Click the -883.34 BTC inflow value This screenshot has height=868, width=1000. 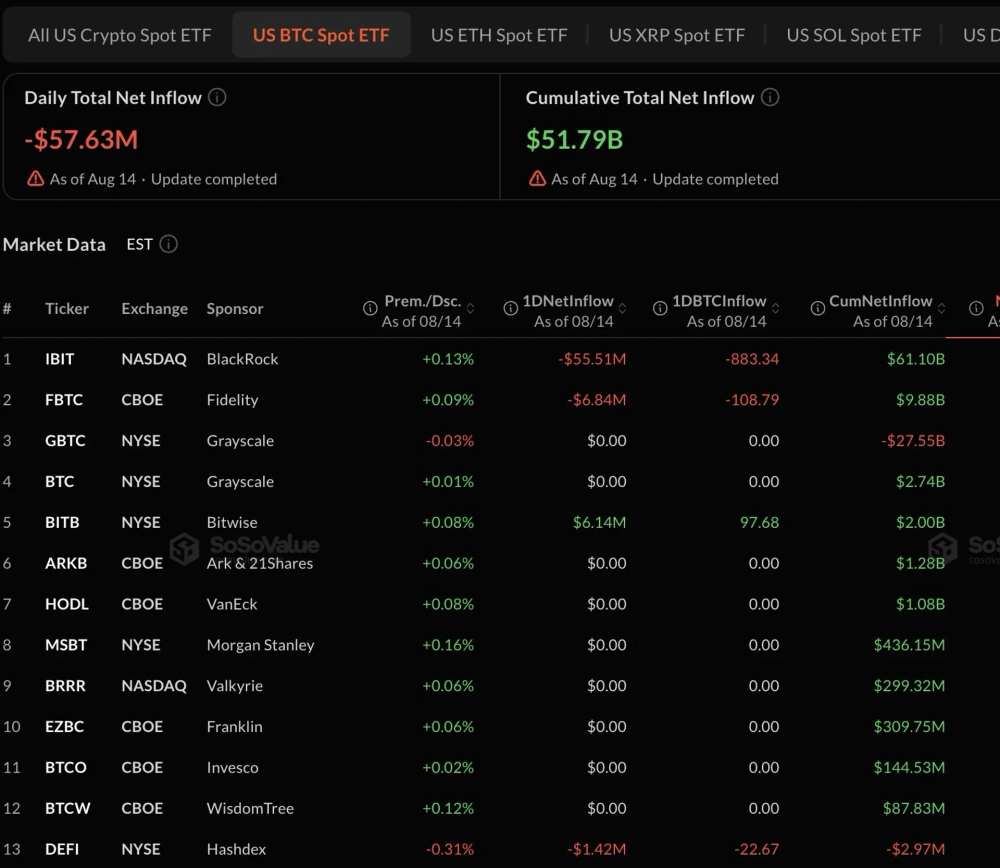click(x=752, y=359)
